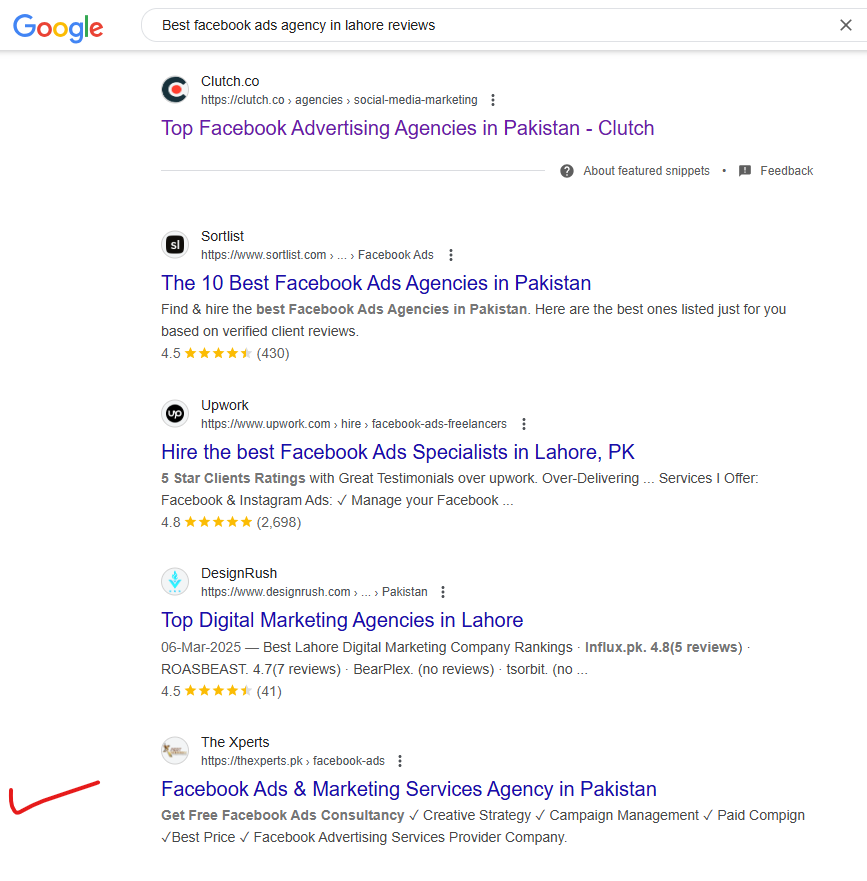Screen dimensions: 867x881
Task: Click the DesignRush favicon
Action: [x=175, y=582]
